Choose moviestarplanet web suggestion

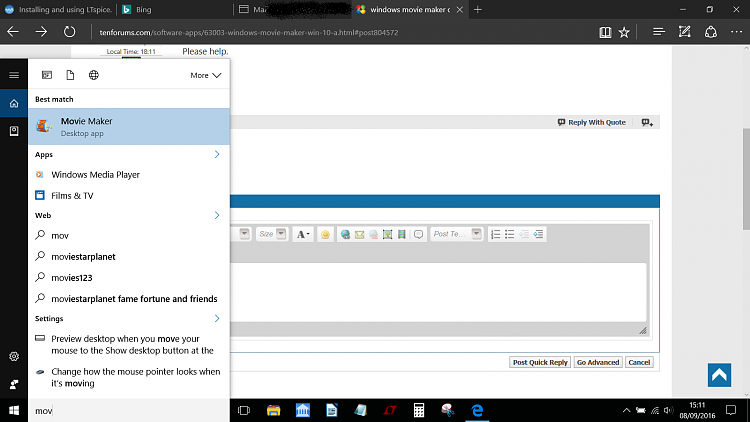(x=129, y=256)
